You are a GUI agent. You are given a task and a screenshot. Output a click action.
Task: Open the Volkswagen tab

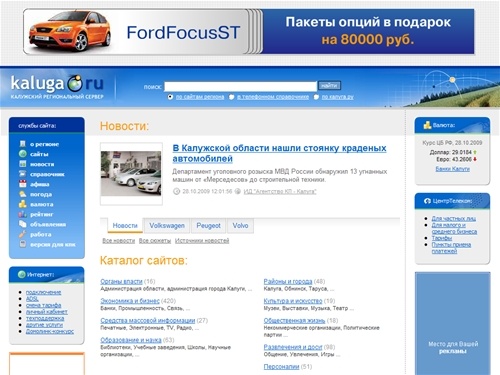(167, 226)
